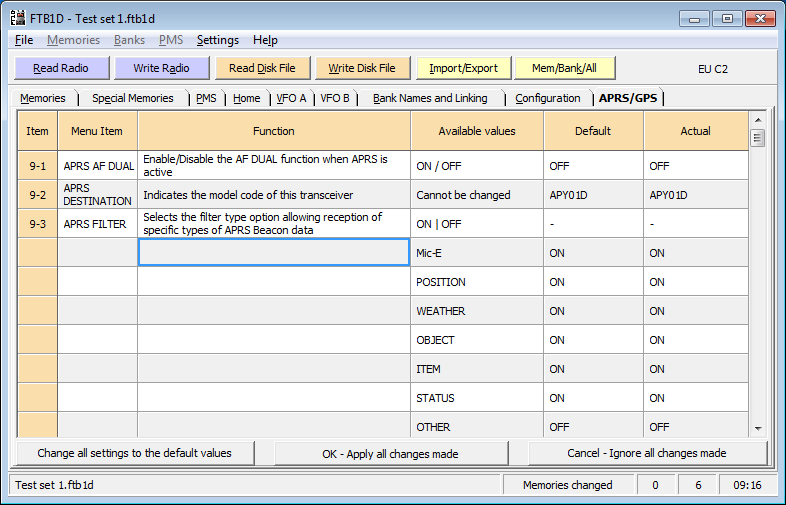Screen dimensions: 786x505
Task: Open the Bank Names and Linking tab
Action: (x=430, y=98)
